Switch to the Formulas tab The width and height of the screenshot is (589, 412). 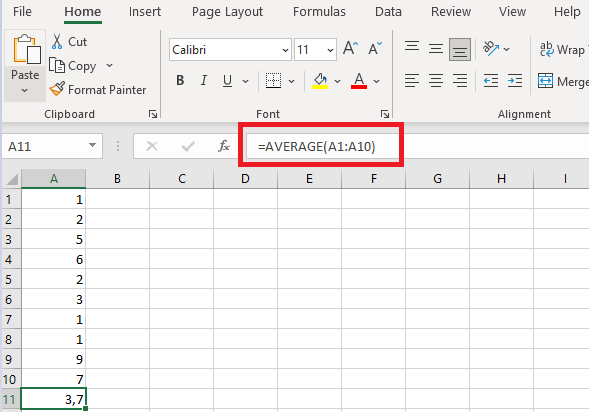pos(319,12)
